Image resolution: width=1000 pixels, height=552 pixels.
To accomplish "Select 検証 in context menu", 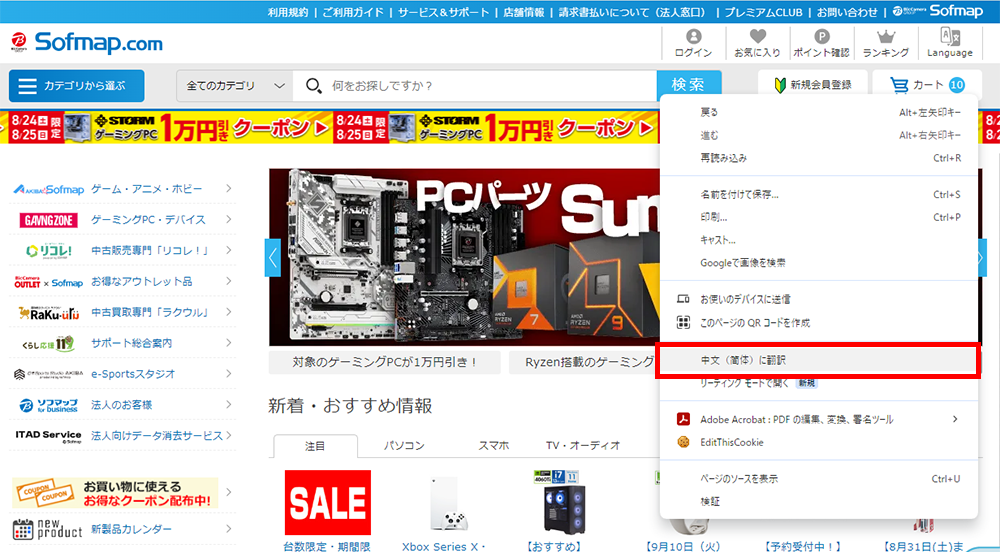I will 818,502.
